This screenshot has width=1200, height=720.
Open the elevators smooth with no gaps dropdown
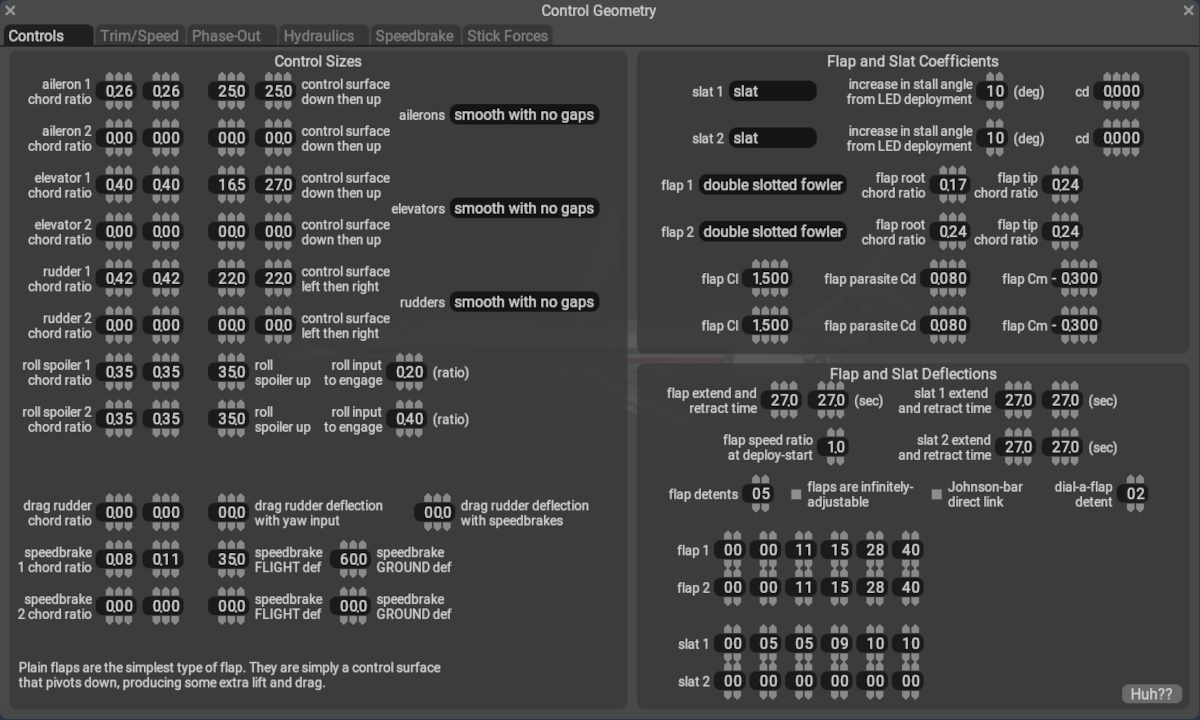tap(524, 209)
